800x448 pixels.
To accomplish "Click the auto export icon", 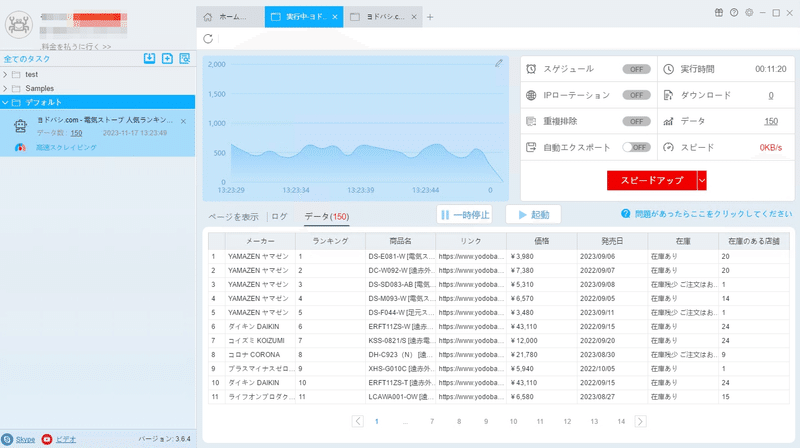I will [531, 147].
